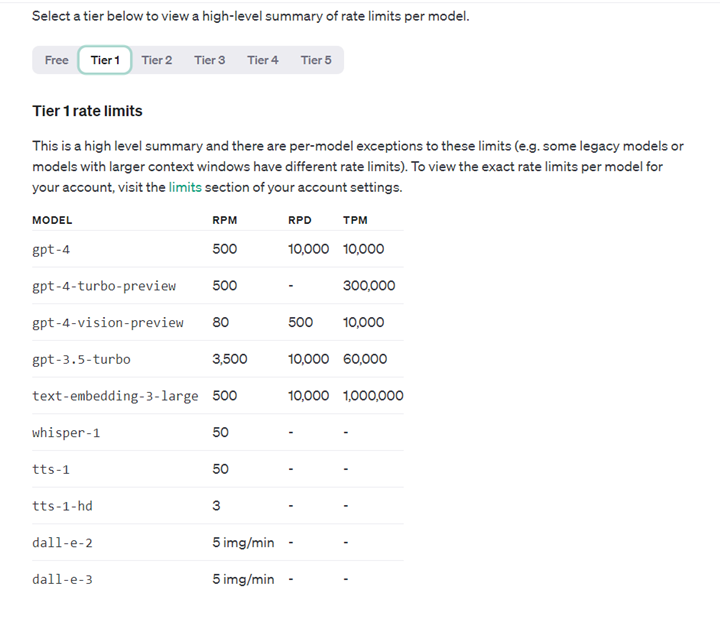720x619 pixels.
Task: Click the gpt-4 RPD value 10,000
Action: pyautogui.click(x=309, y=249)
